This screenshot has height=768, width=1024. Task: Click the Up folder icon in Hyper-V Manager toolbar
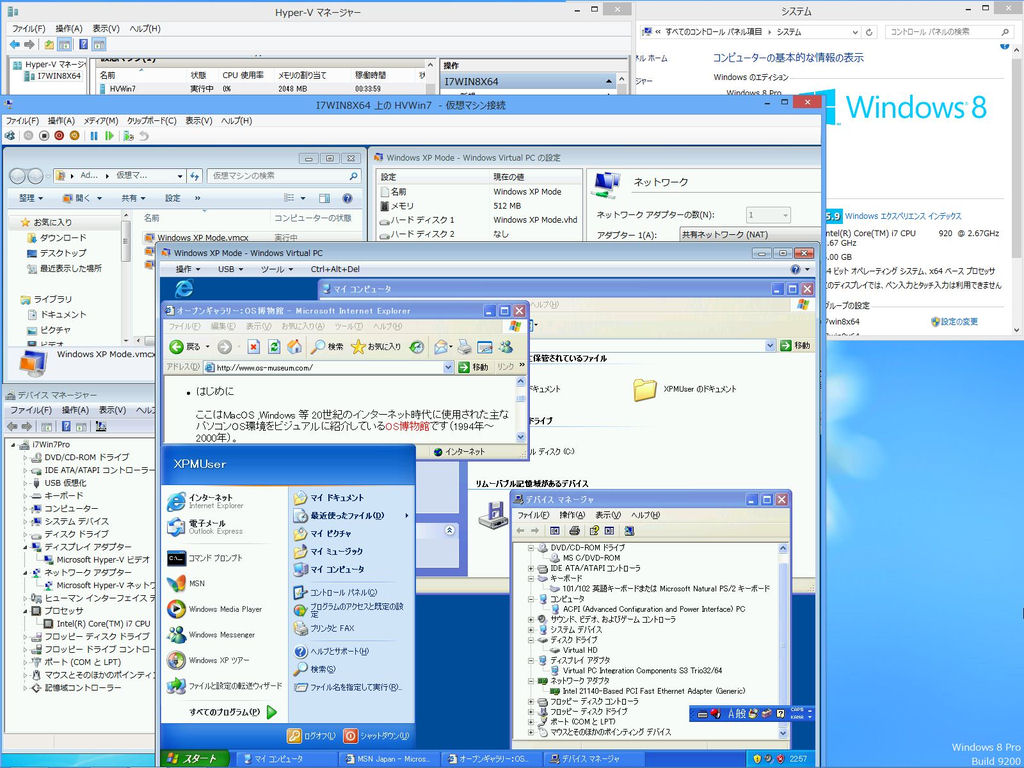[x=49, y=44]
